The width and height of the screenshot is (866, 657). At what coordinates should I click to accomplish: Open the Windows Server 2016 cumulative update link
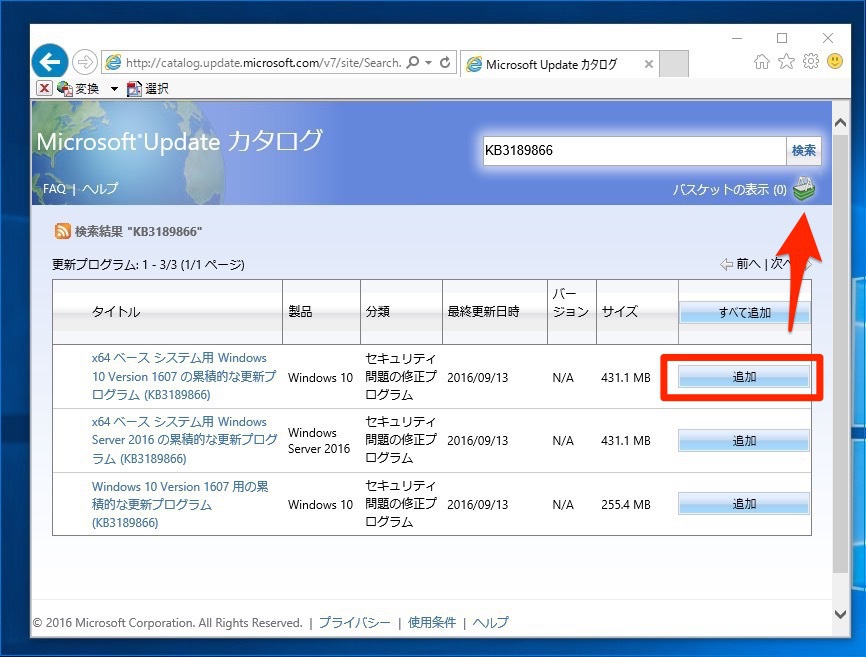click(185, 440)
